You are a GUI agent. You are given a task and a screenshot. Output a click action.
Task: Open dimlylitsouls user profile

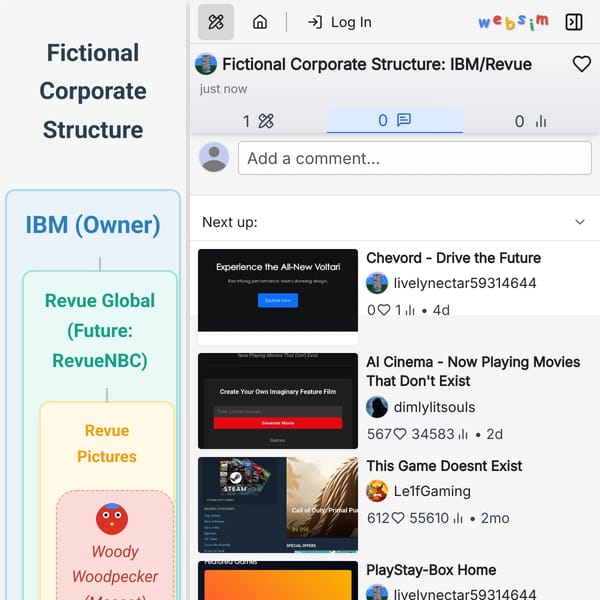pos(434,407)
